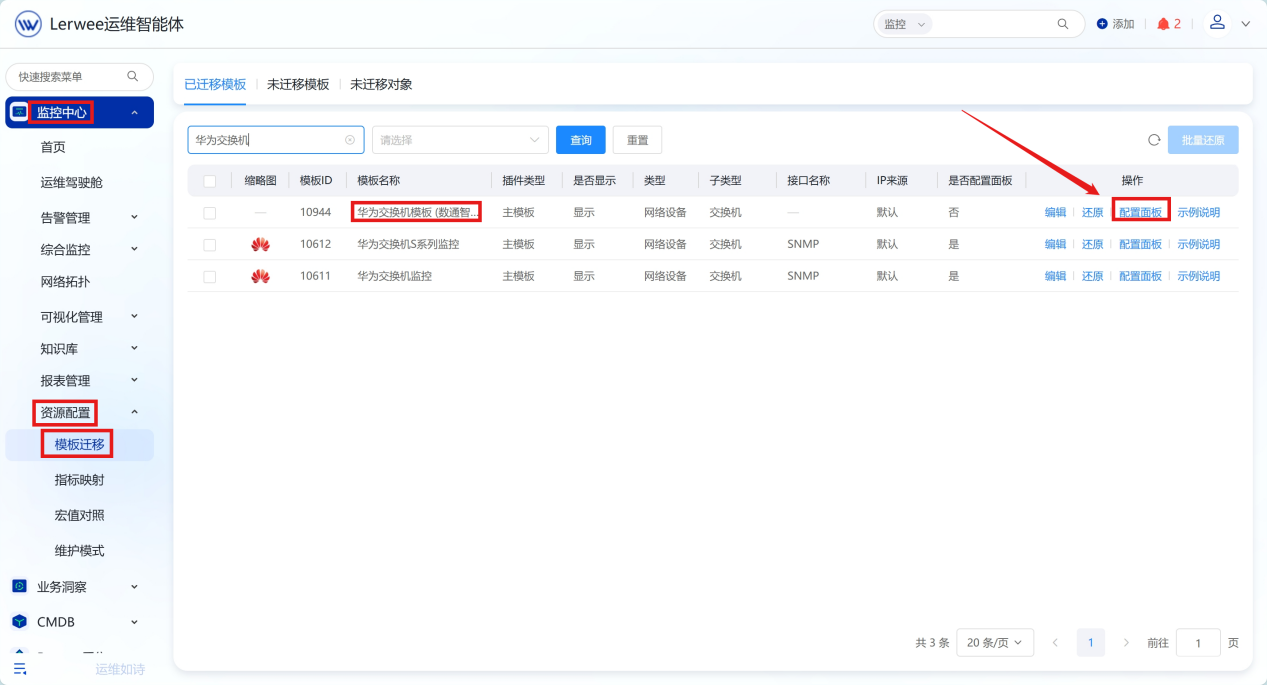This screenshot has height=685, width=1267.
Task: Open 网络拓扑 in sidebar
Action: point(65,281)
